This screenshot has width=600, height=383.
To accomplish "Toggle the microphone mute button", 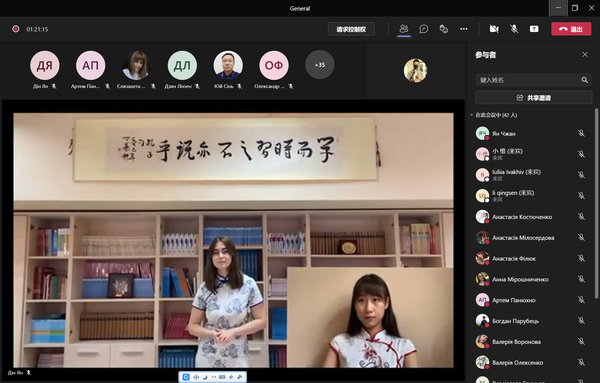I will 514,29.
